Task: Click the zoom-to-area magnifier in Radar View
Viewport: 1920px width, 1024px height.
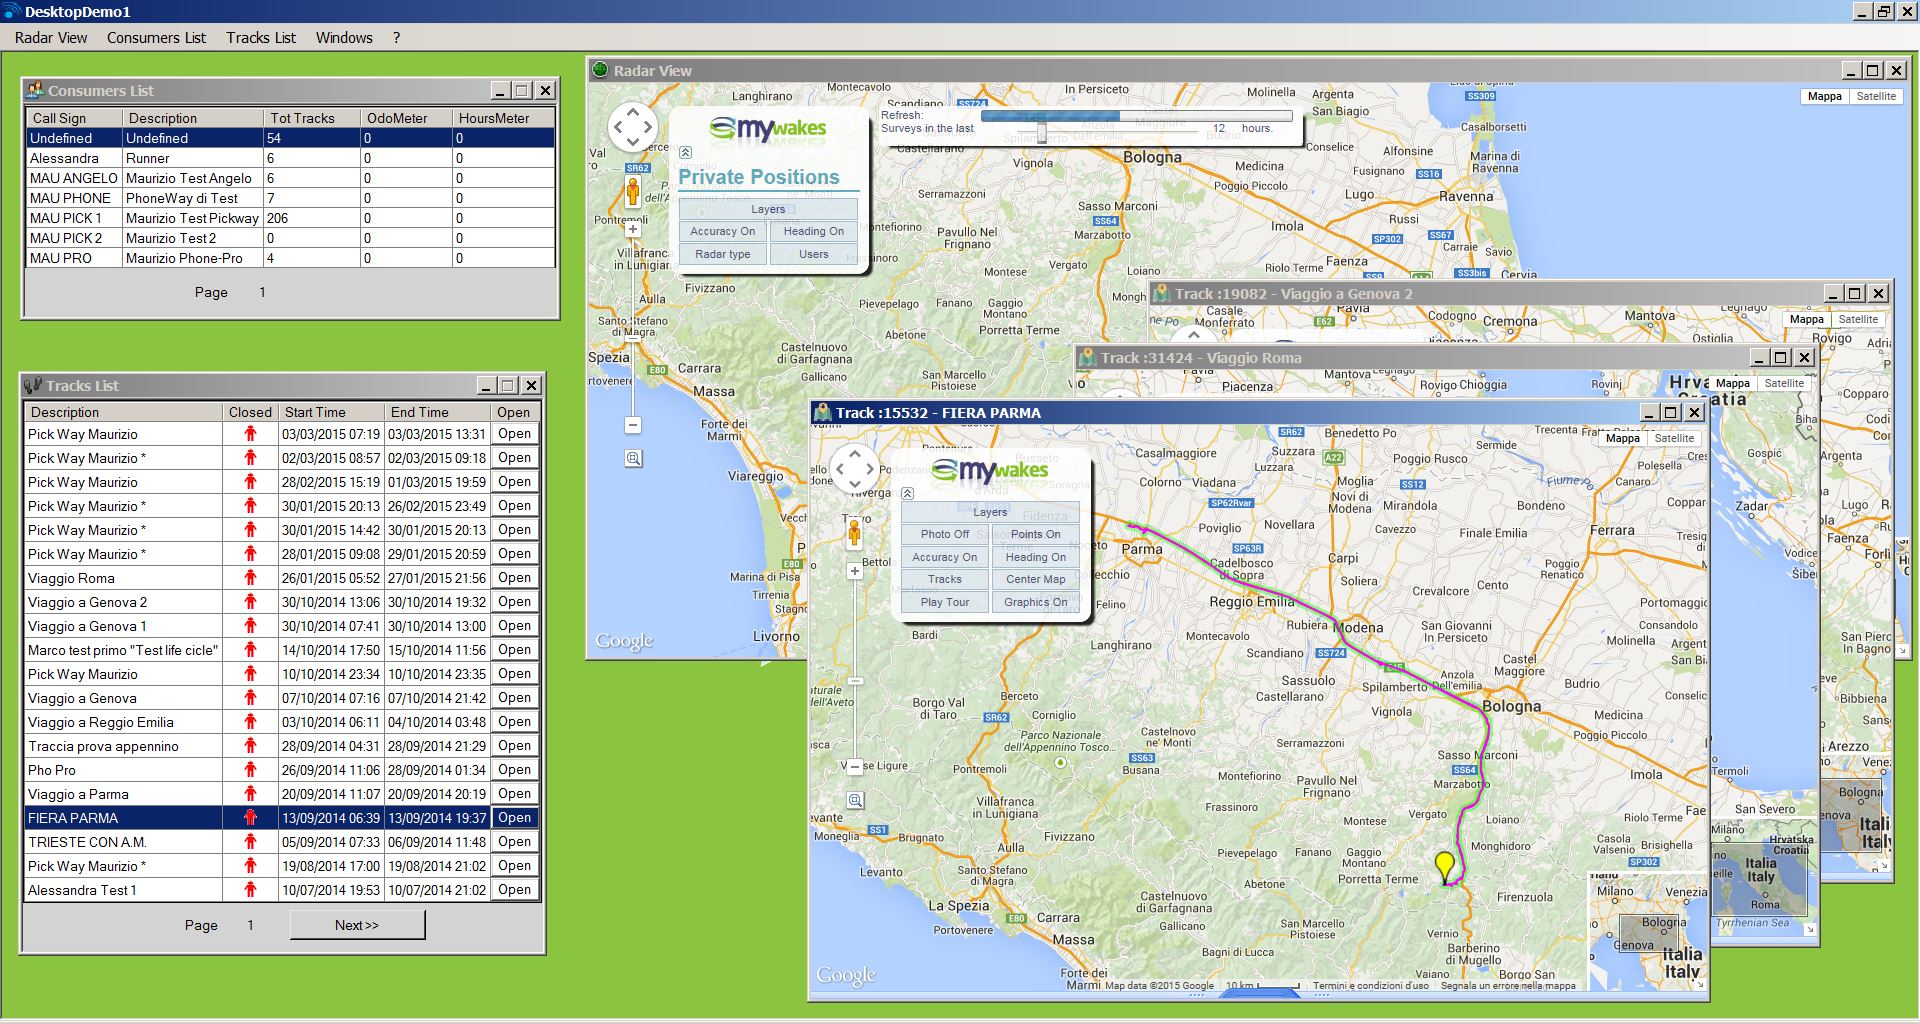Action: point(633,459)
